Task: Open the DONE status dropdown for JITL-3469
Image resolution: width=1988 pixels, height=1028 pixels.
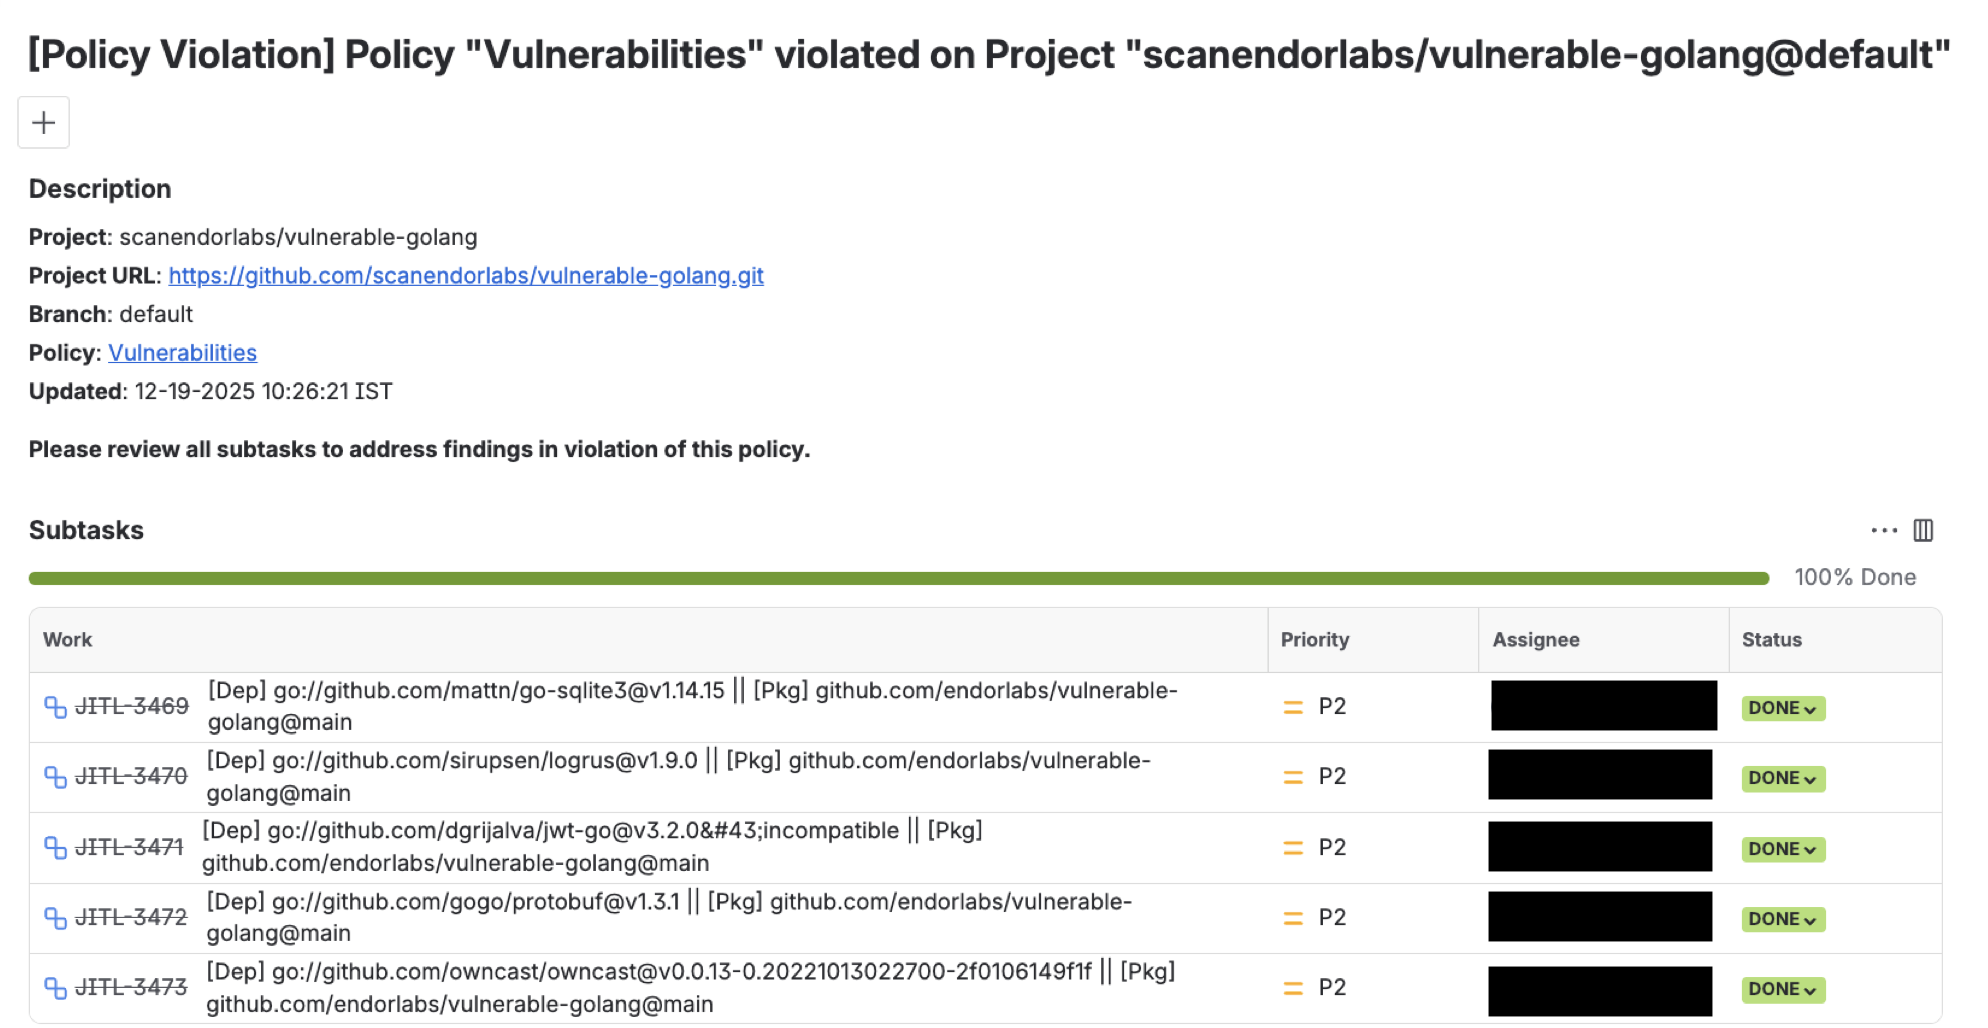Action: point(1782,708)
